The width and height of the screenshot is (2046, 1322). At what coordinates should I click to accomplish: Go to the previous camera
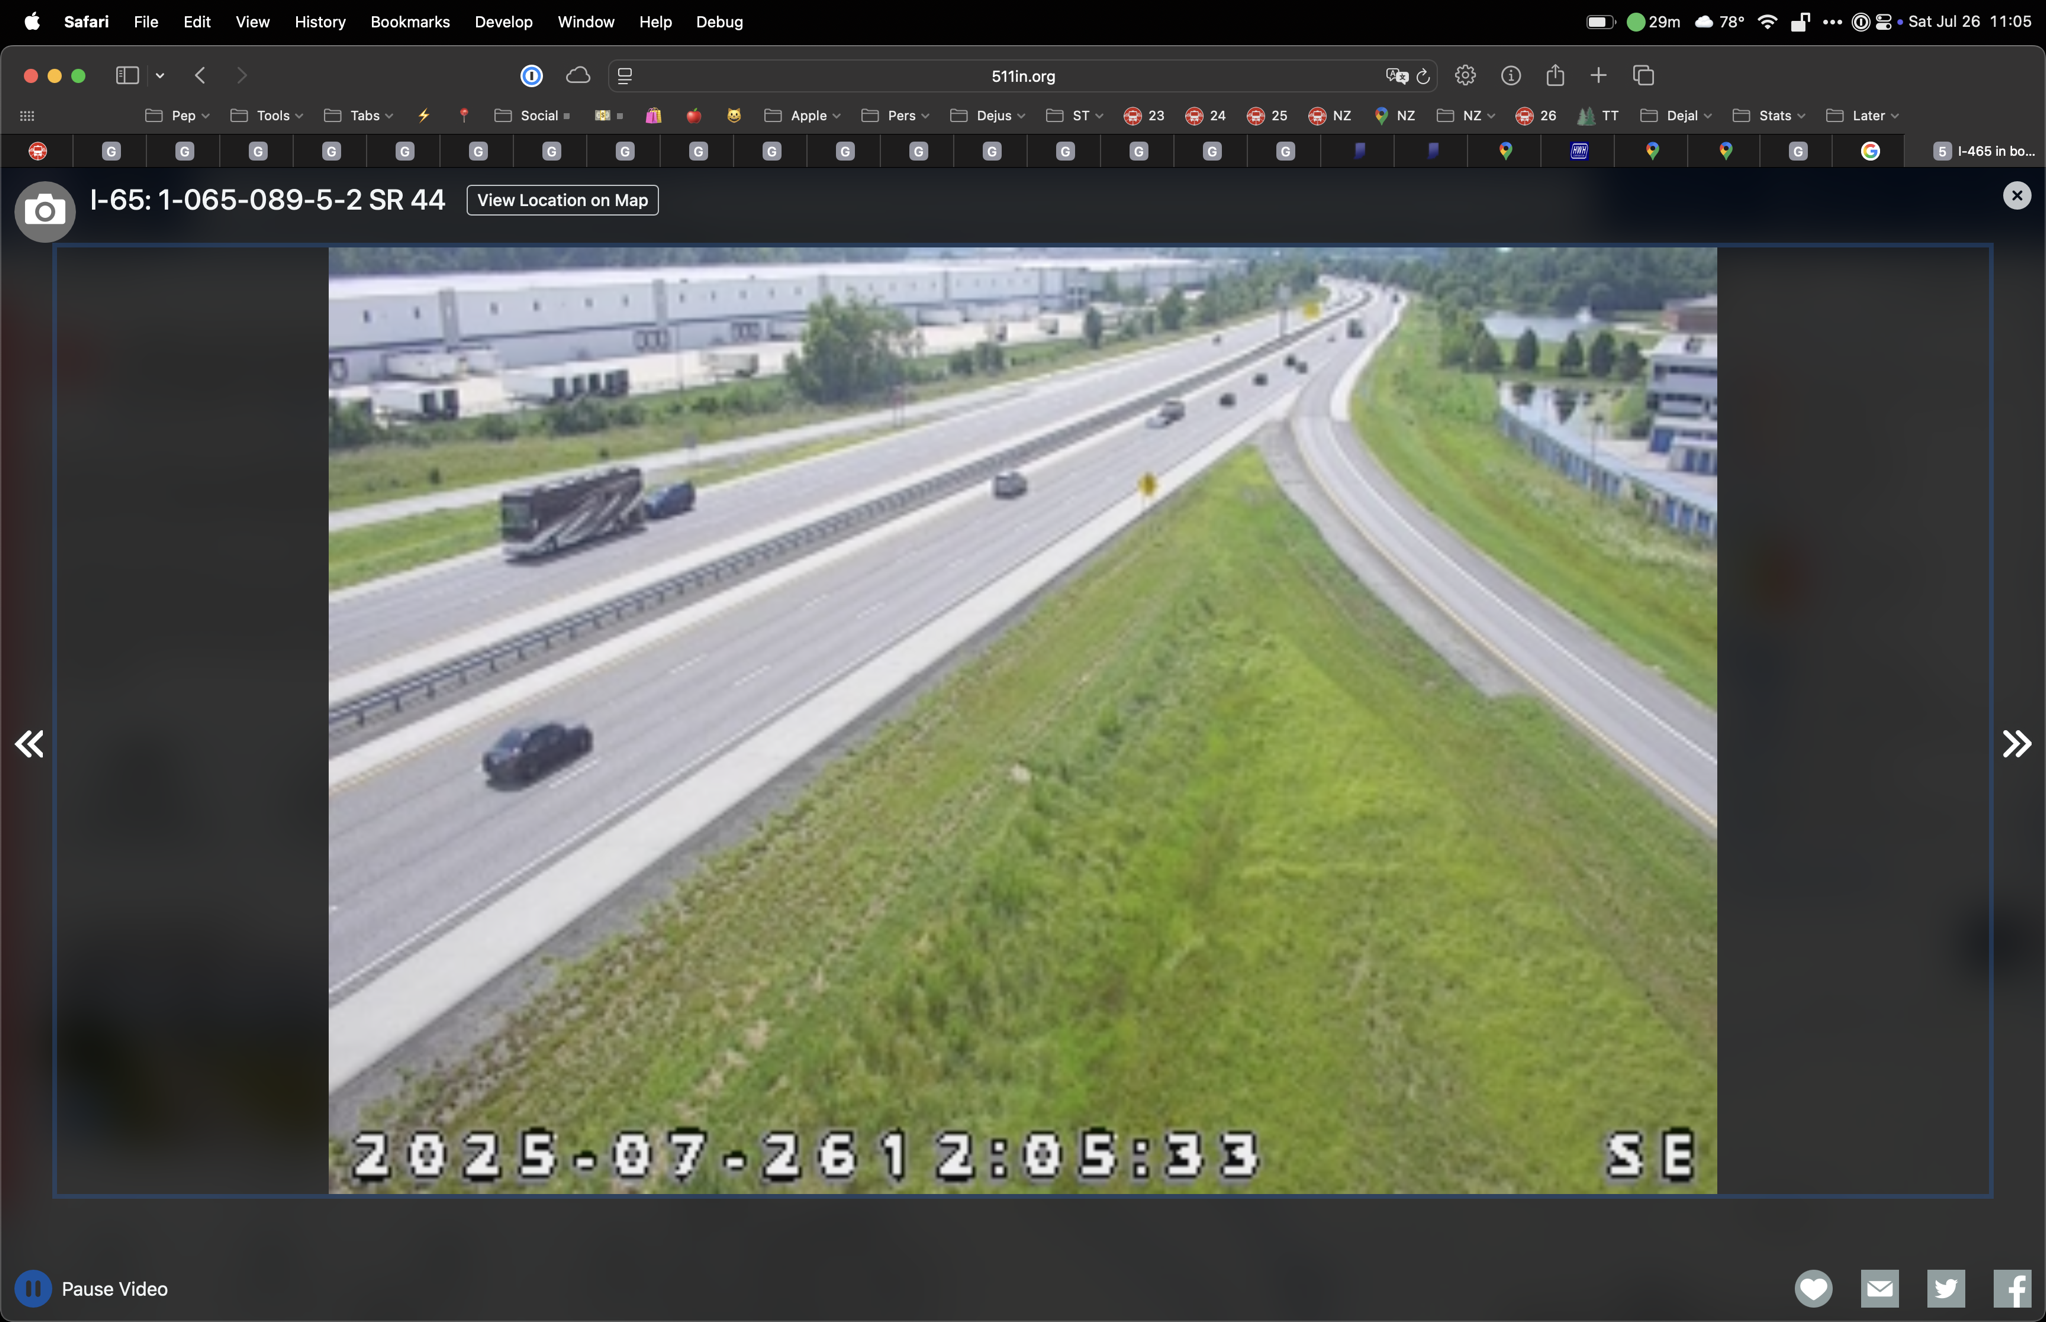[29, 743]
